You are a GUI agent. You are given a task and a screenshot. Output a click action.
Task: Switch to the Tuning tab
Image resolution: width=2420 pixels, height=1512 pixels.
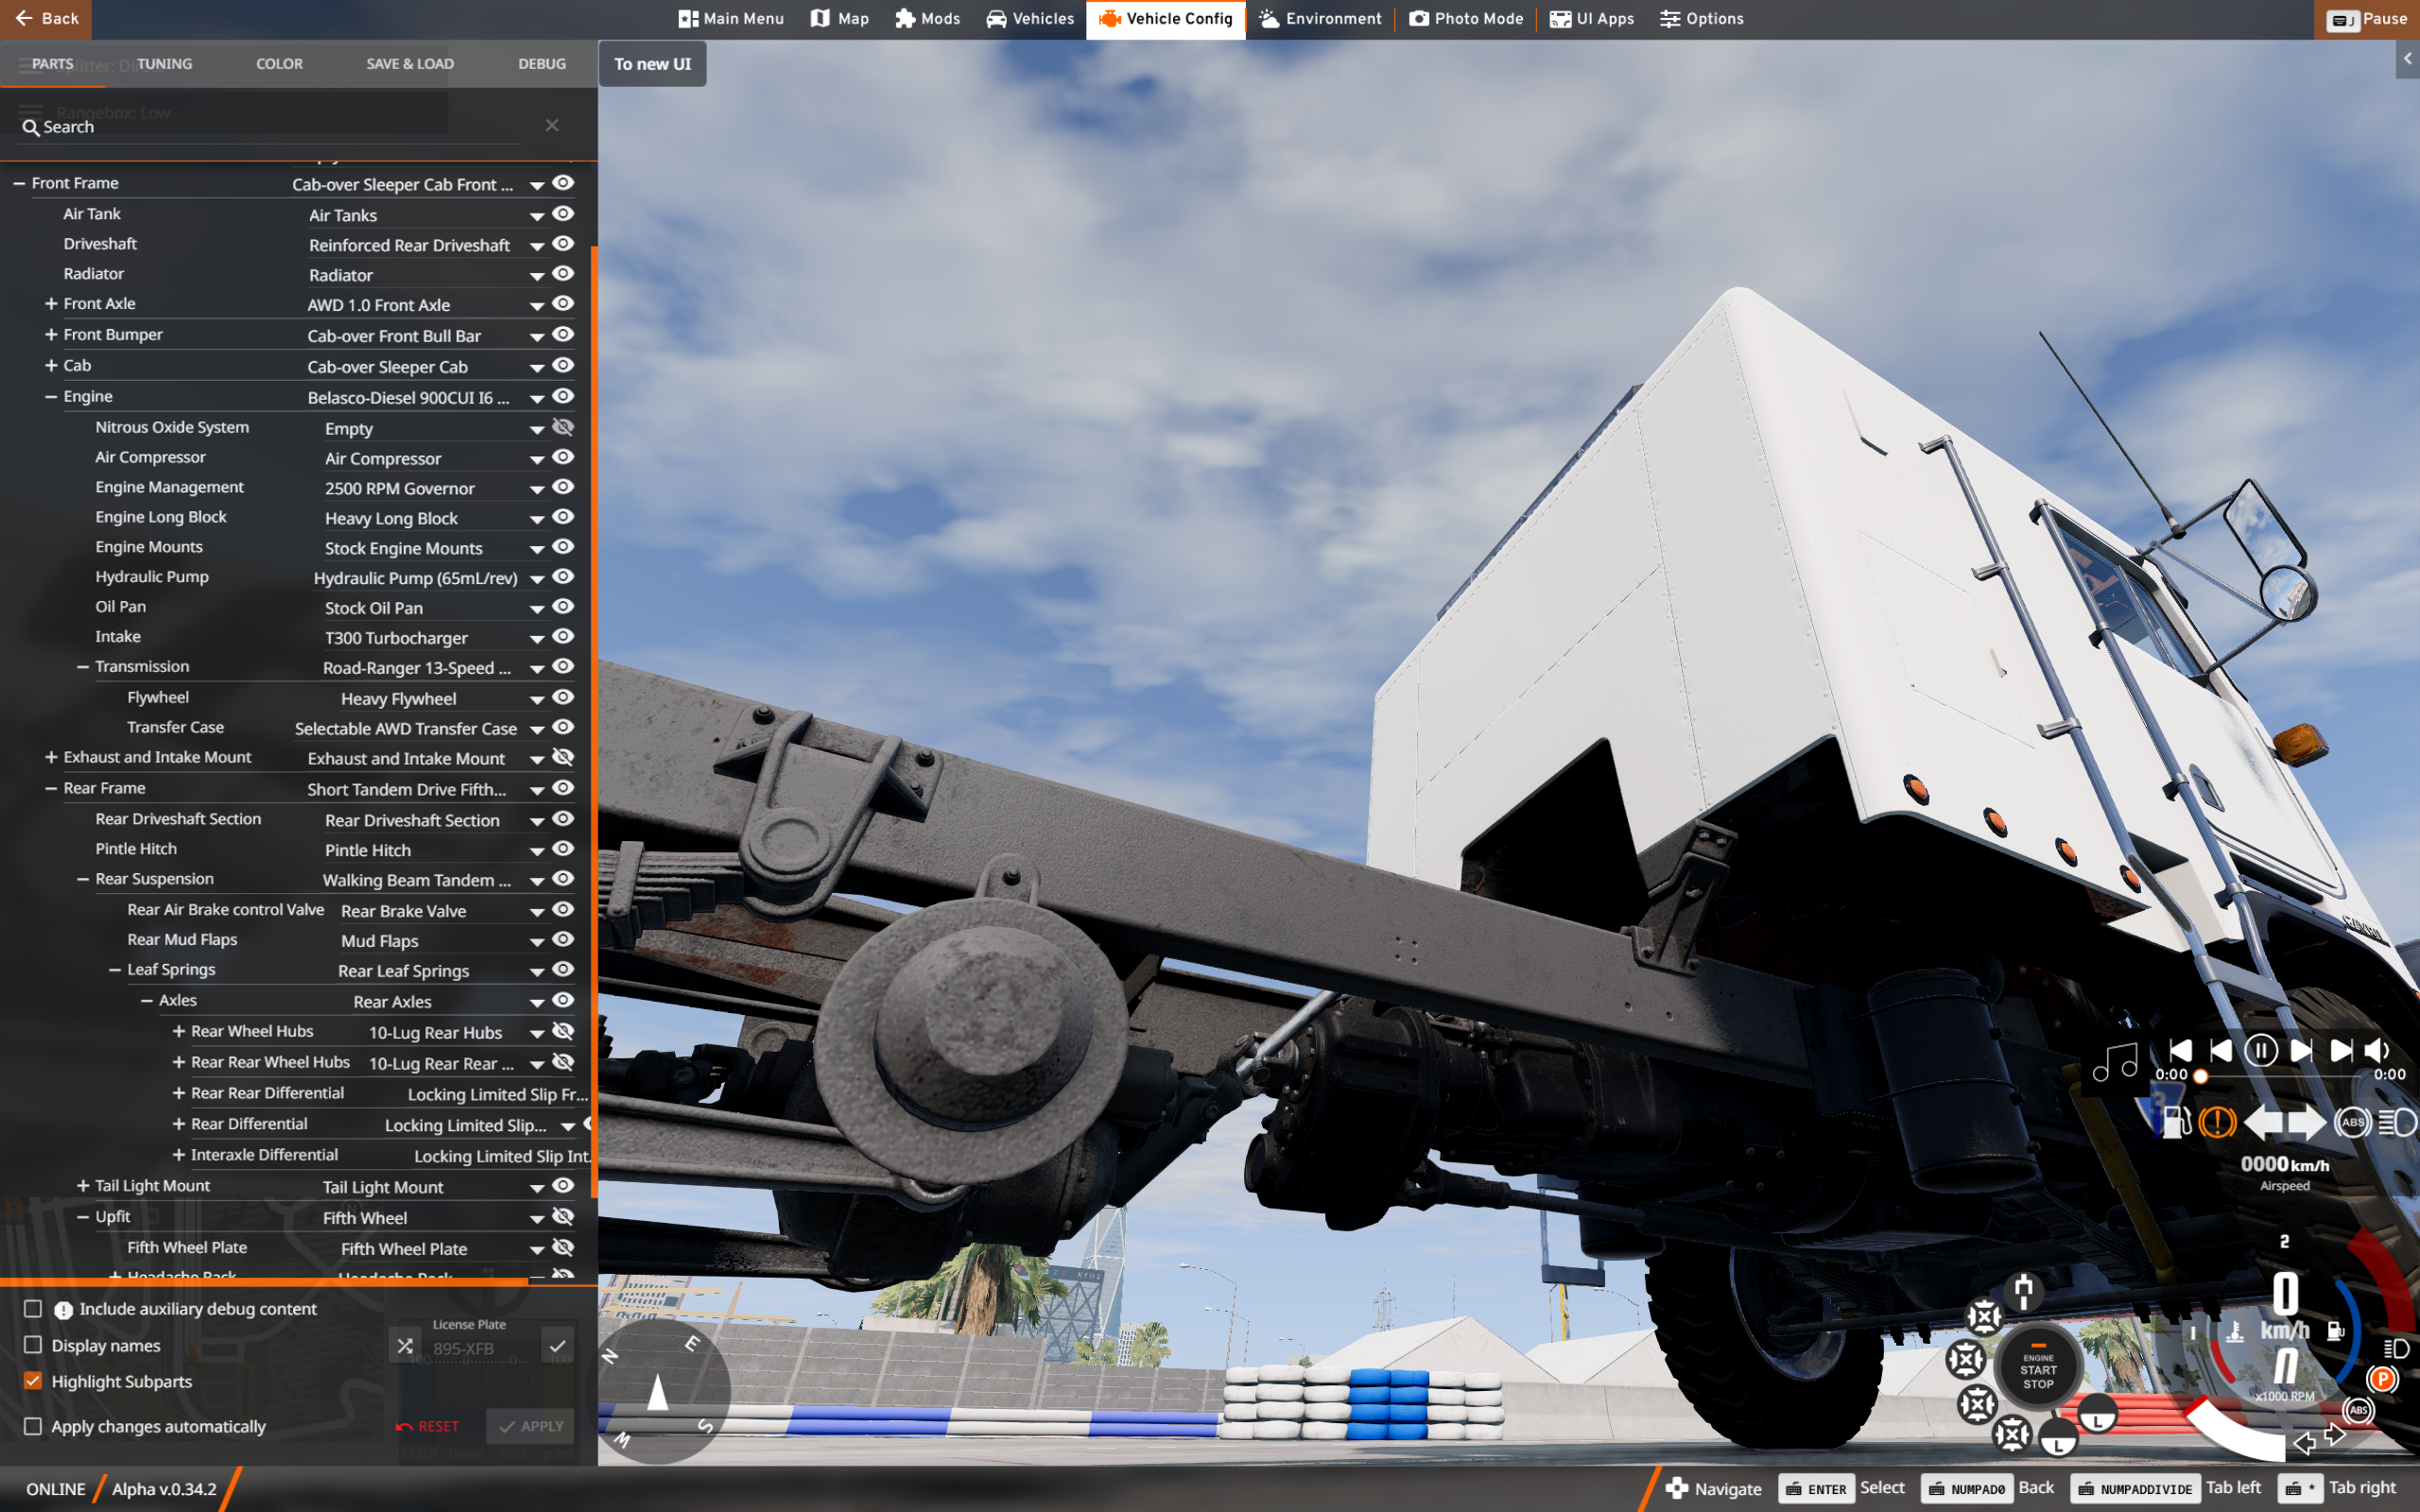(x=164, y=64)
